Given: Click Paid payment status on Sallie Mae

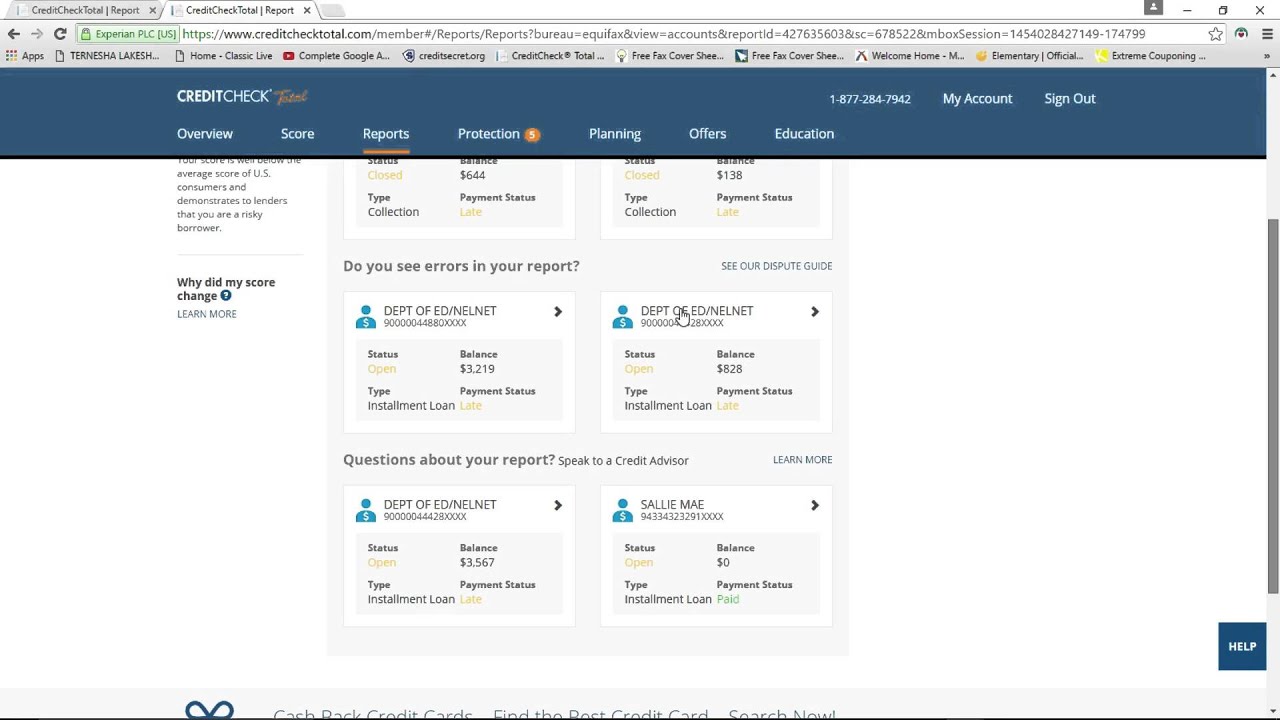Looking at the screenshot, I should (727, 599).
